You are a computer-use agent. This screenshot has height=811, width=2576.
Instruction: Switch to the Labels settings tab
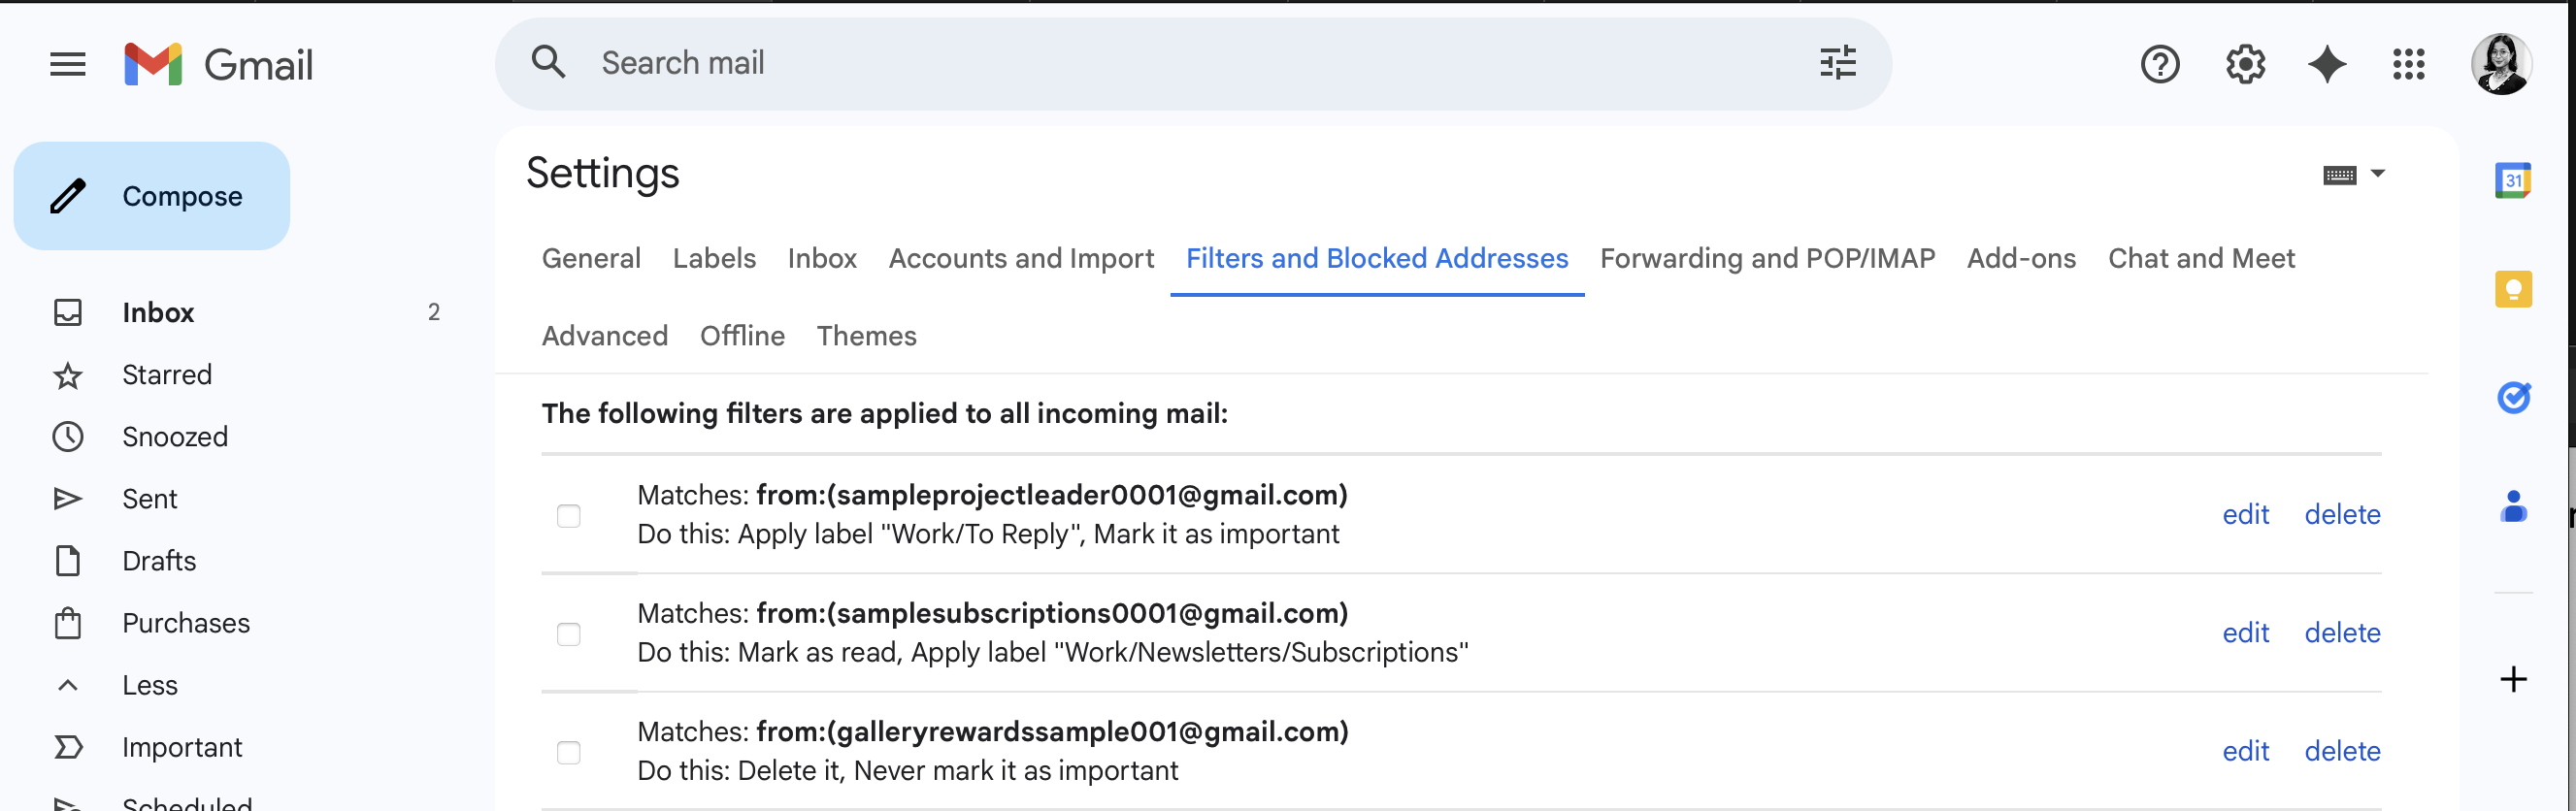click(714, 258)
